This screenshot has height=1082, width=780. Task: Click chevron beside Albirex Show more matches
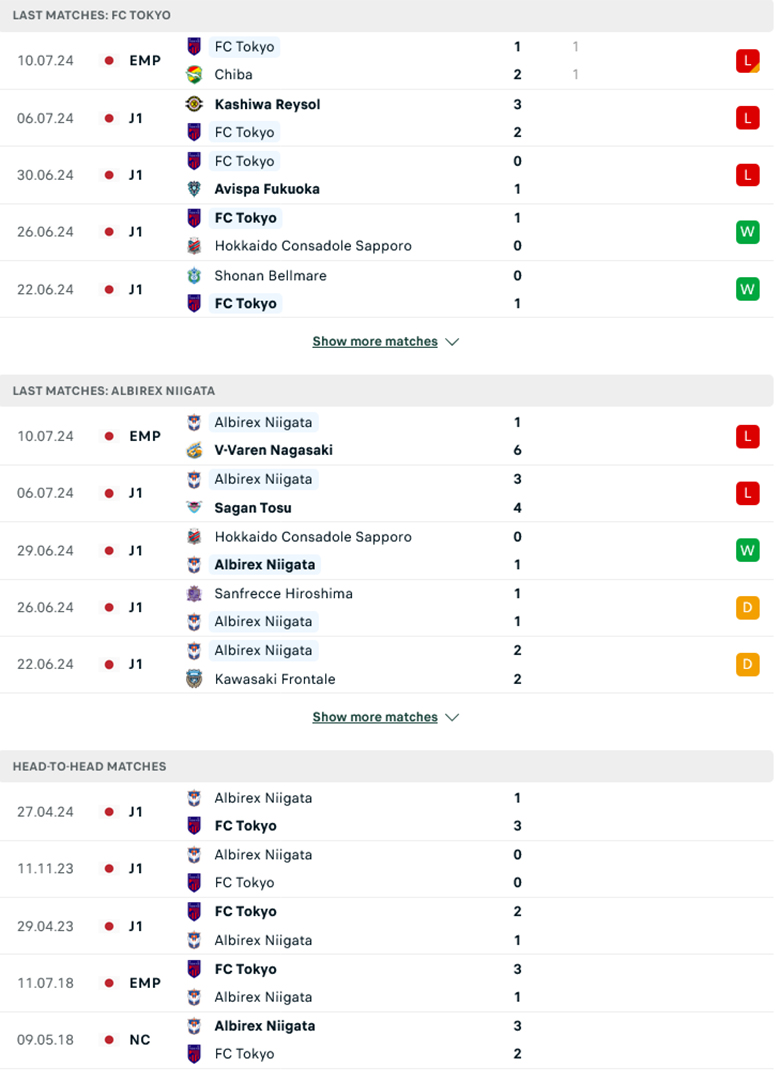point(452,717)
